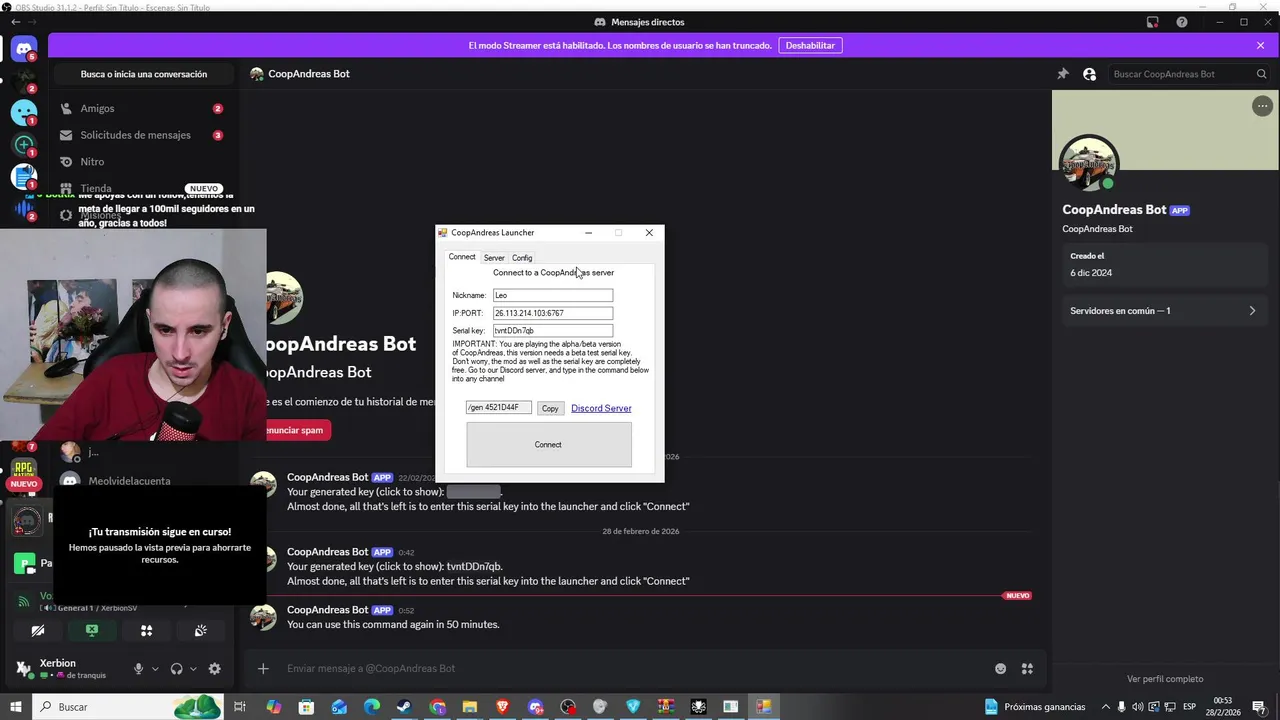Open Steam from taskbar
Screen dimensions: 1280x720
(x=404, y=707)
